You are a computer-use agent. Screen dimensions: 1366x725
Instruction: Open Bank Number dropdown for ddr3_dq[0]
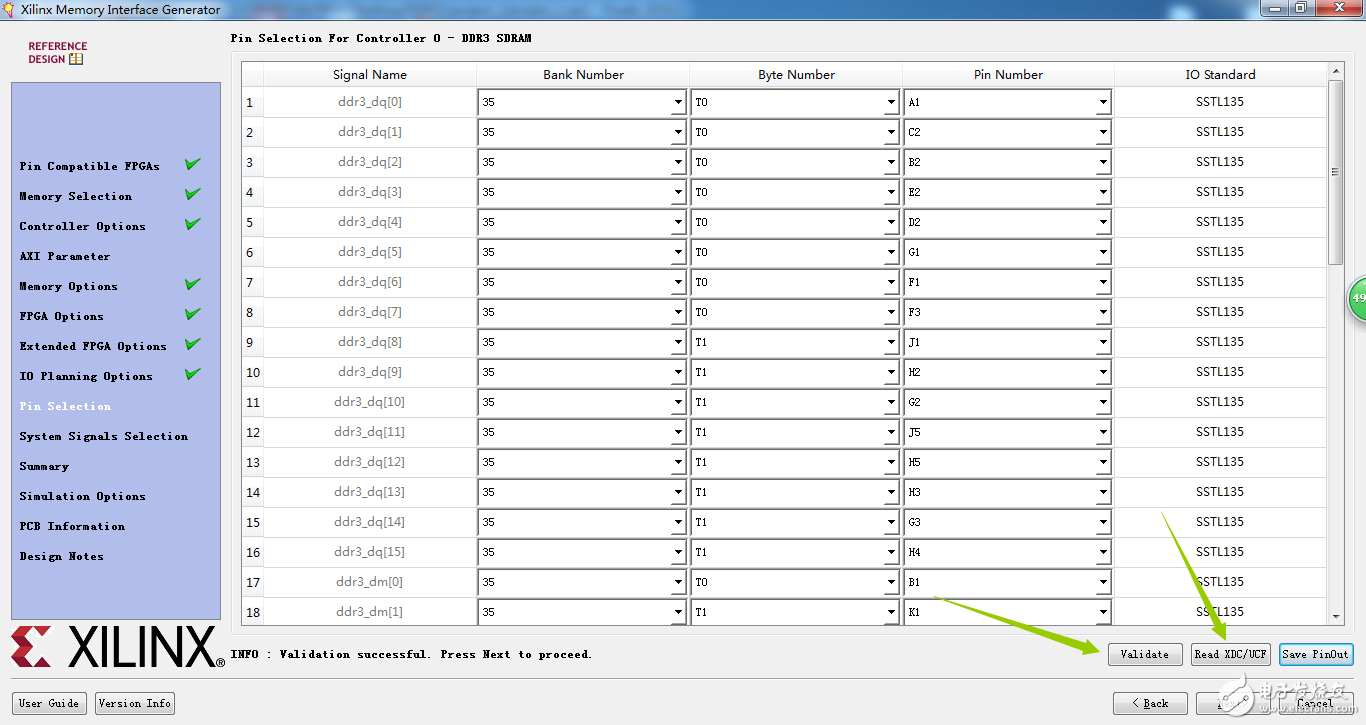582,102
